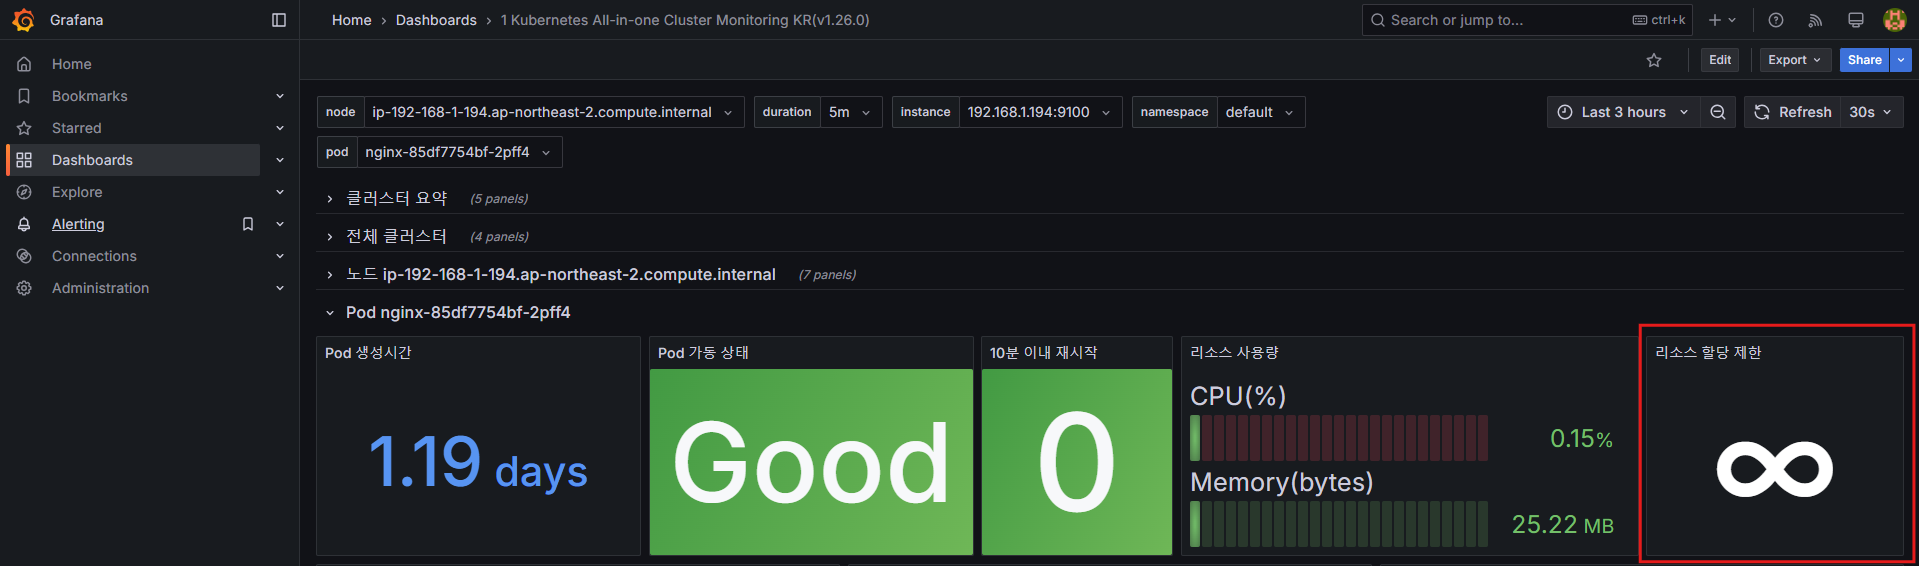The height and width of the screenshot is (566, 1919).
Task: Go to Home in sidebar menu
Action: pos(72,64)
